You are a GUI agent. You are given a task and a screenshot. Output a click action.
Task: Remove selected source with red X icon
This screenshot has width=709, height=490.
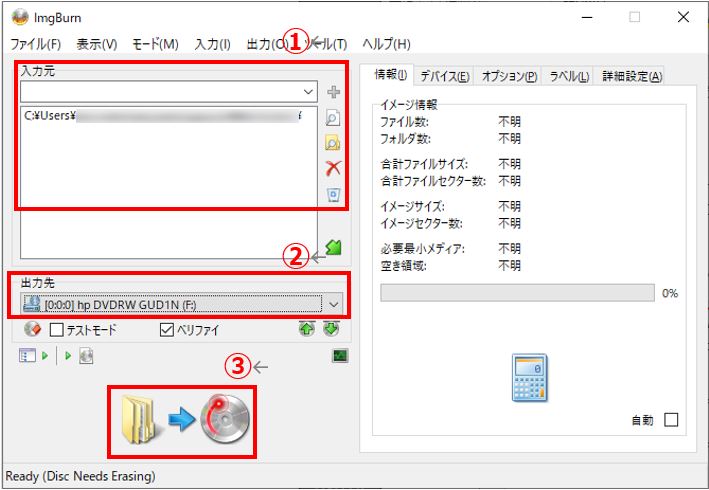click(333, 168)
